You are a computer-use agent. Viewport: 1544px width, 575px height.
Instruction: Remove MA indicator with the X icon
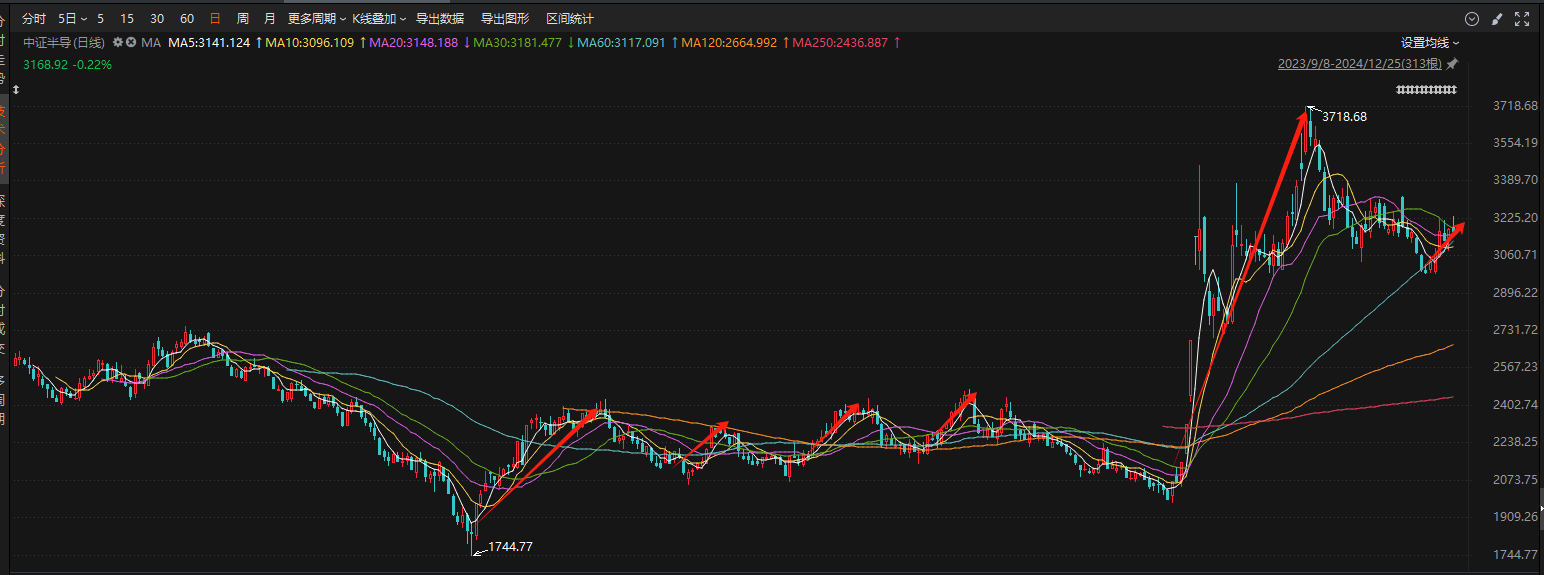(x=130, y=43)
